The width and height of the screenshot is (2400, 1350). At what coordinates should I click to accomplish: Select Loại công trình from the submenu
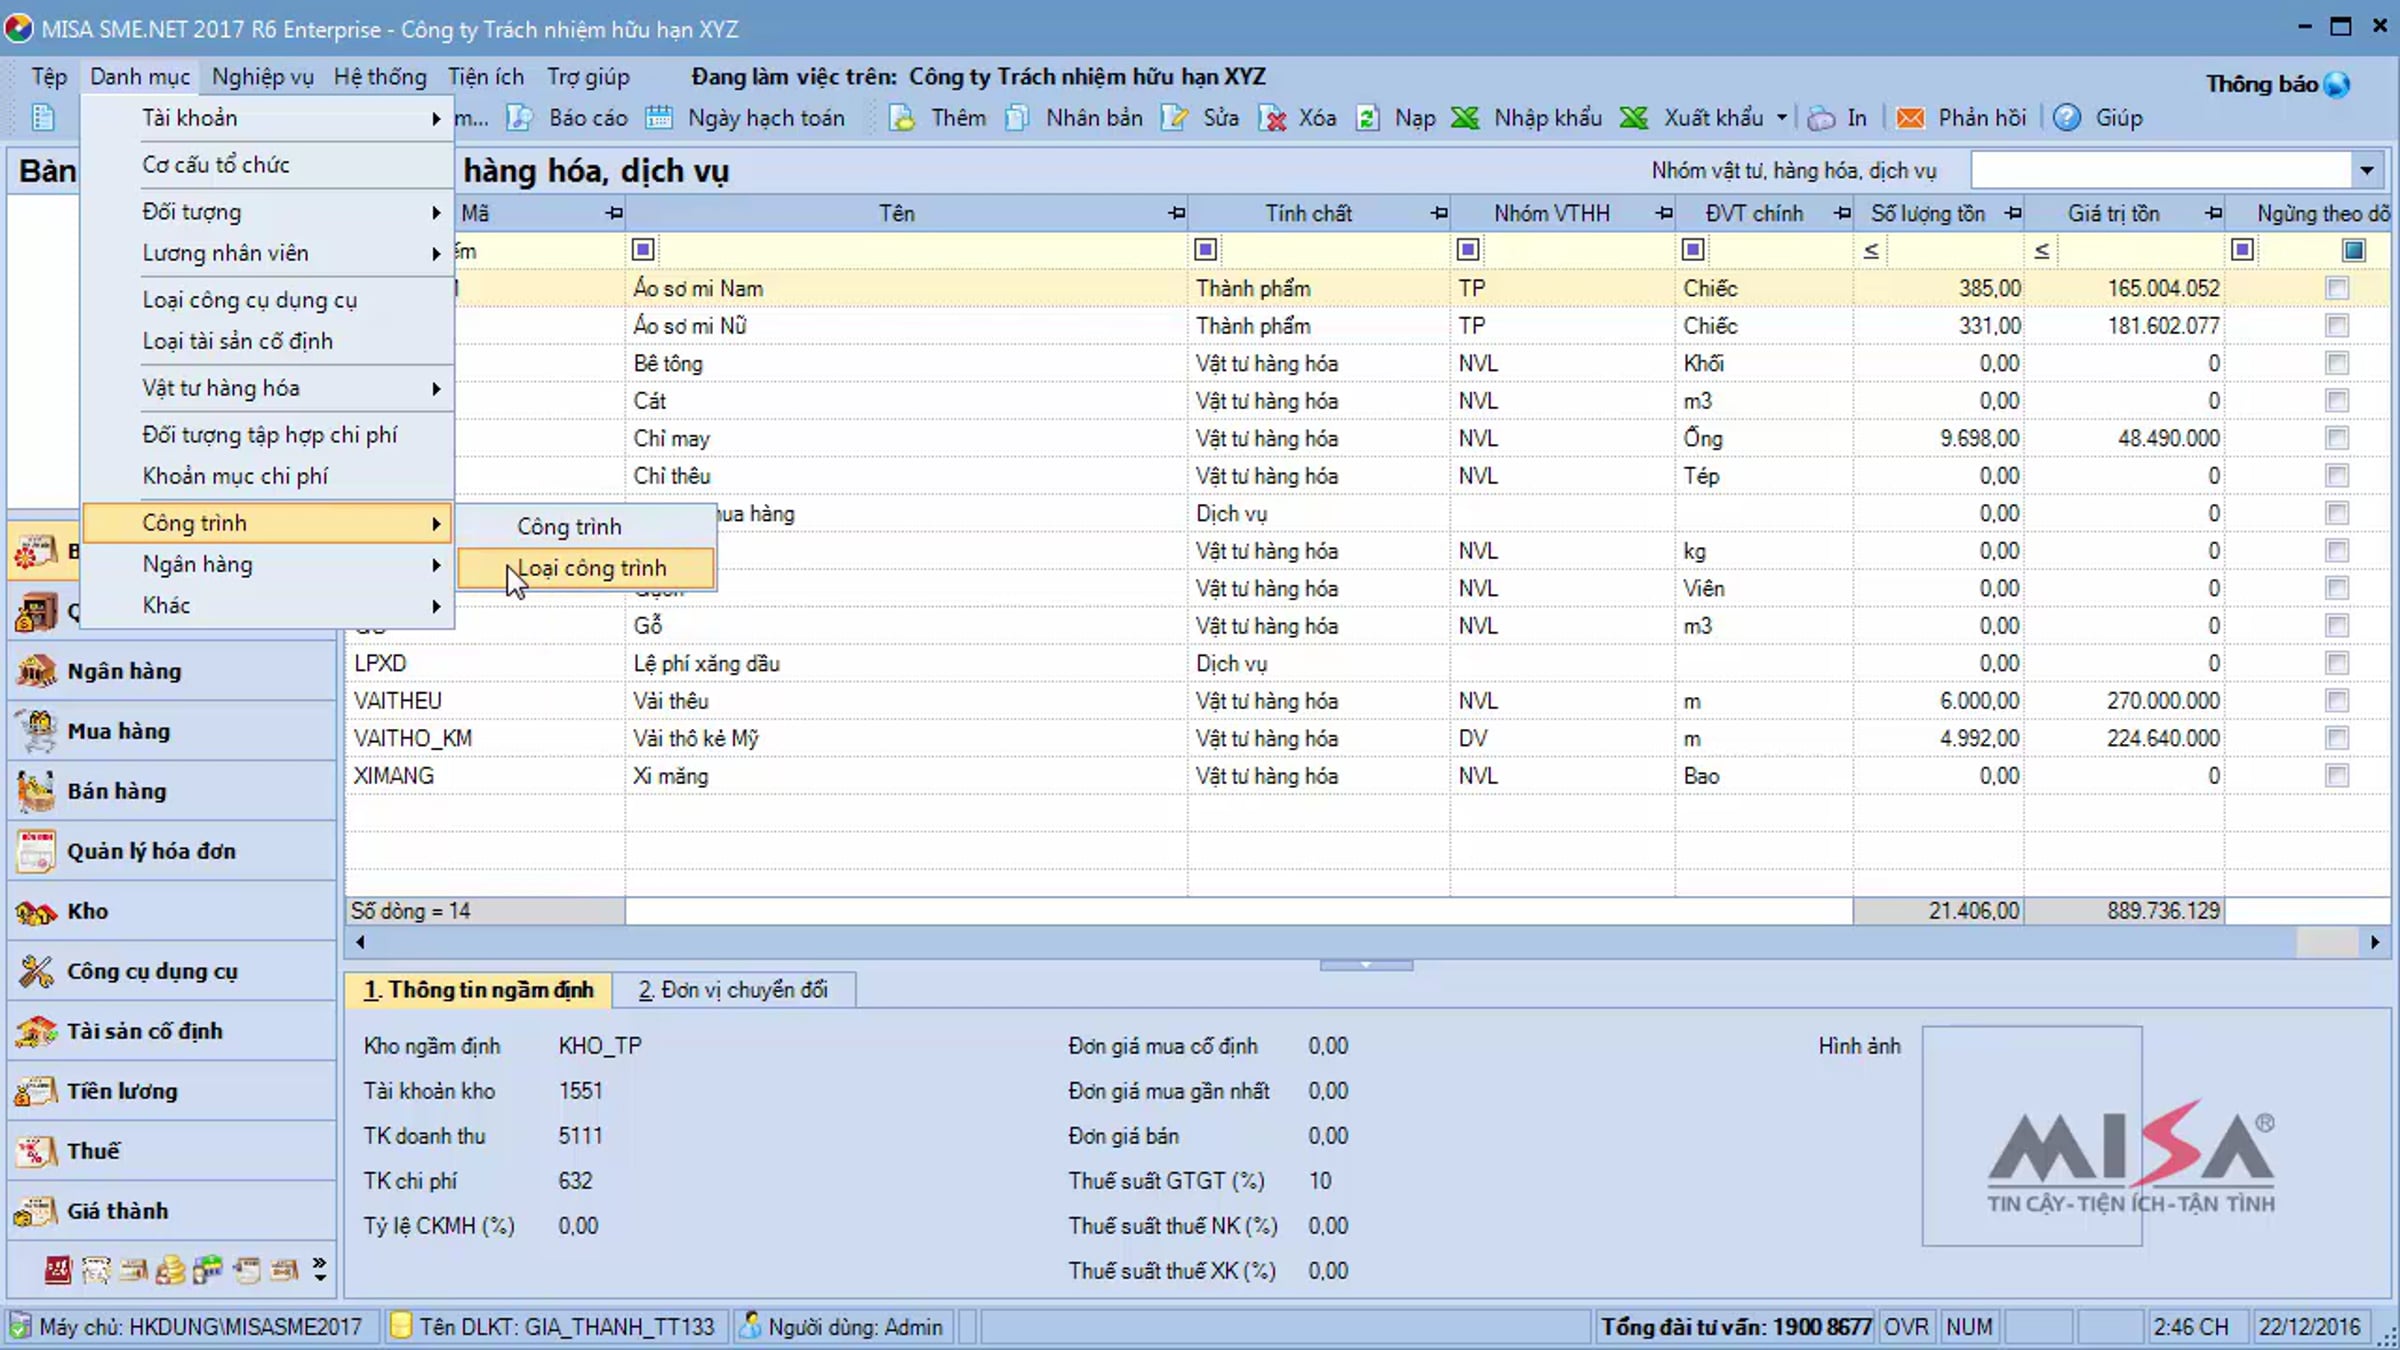(x=587, y=568)
